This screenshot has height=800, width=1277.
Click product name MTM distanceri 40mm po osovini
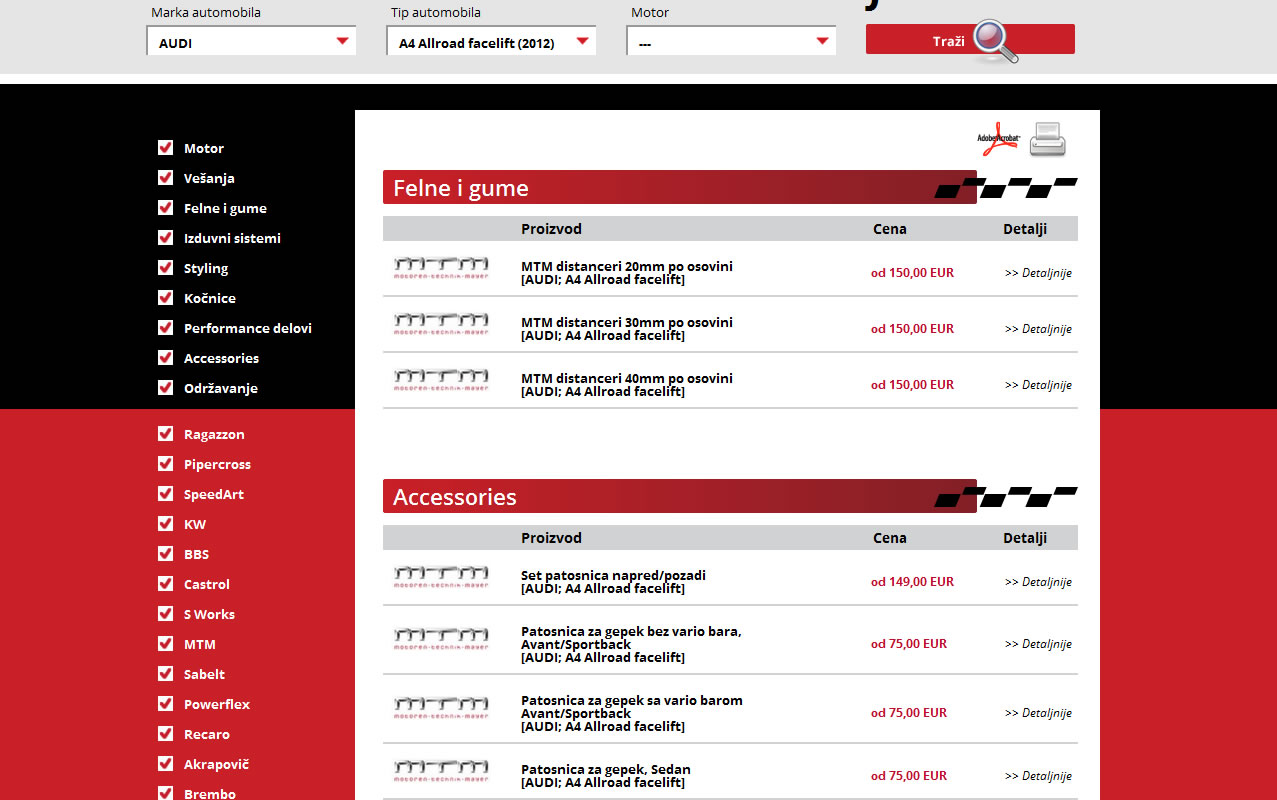pyautogui.click(x=627, y=378)
